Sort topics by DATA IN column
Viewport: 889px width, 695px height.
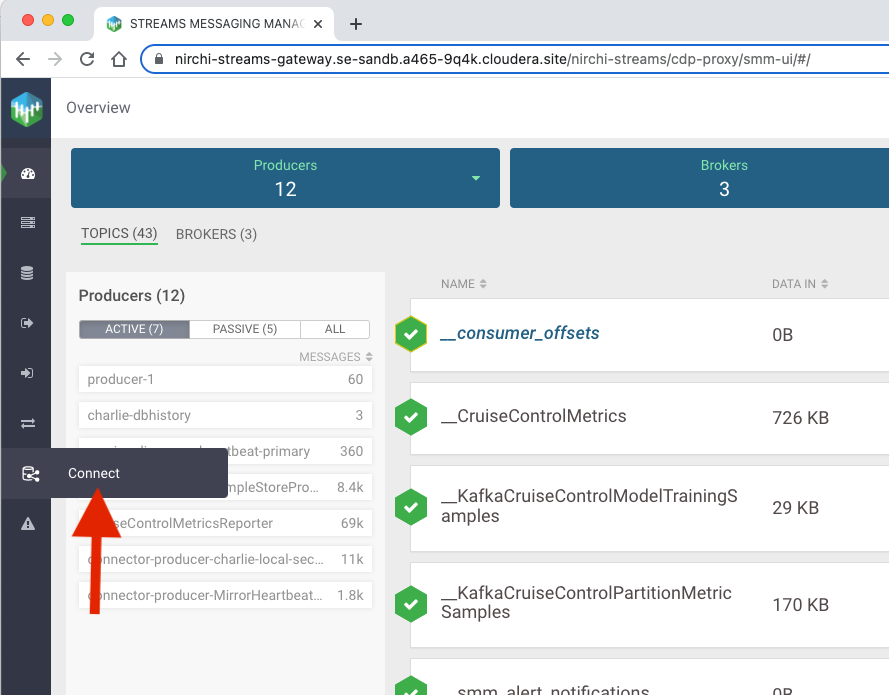pyautogui.click(x=800, y=283)
